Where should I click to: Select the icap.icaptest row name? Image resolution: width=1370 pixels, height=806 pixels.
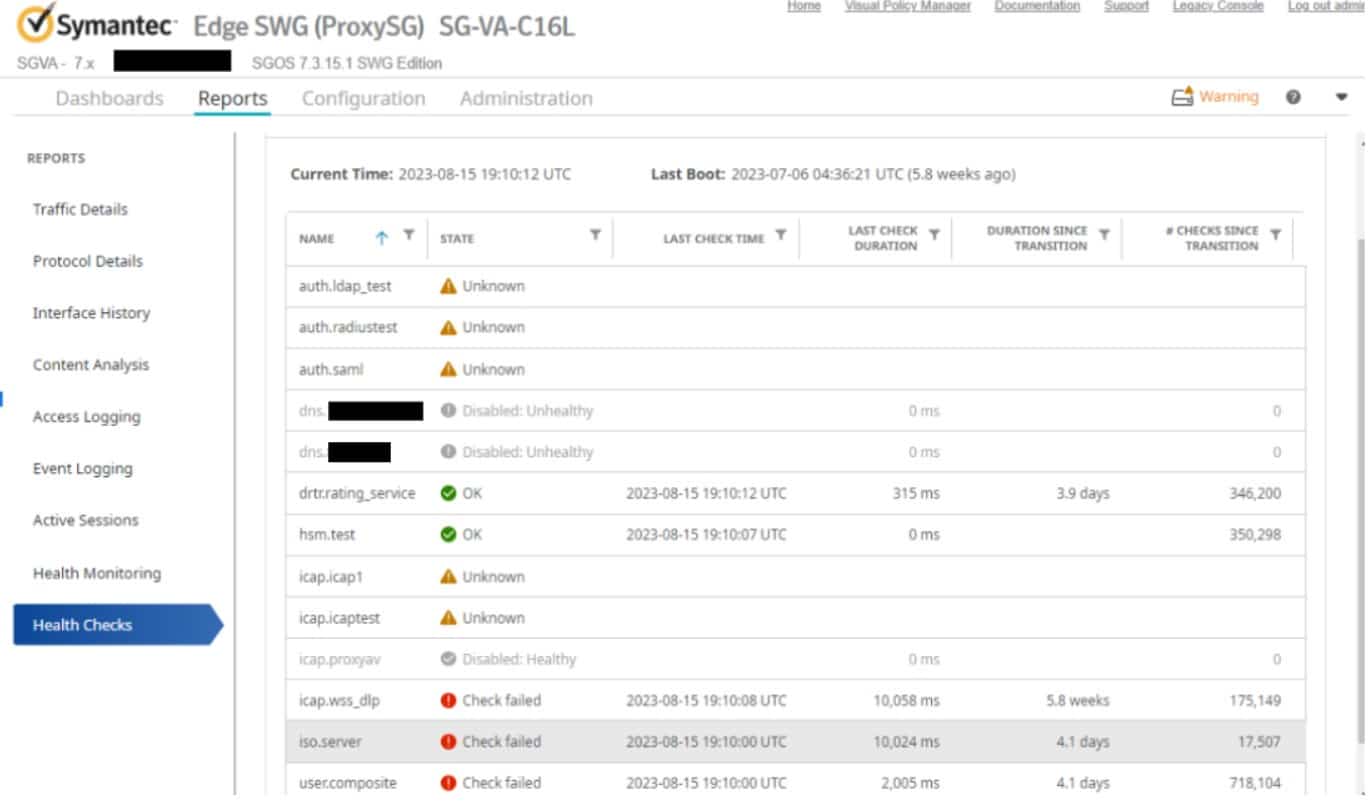(x=340, y=618)
